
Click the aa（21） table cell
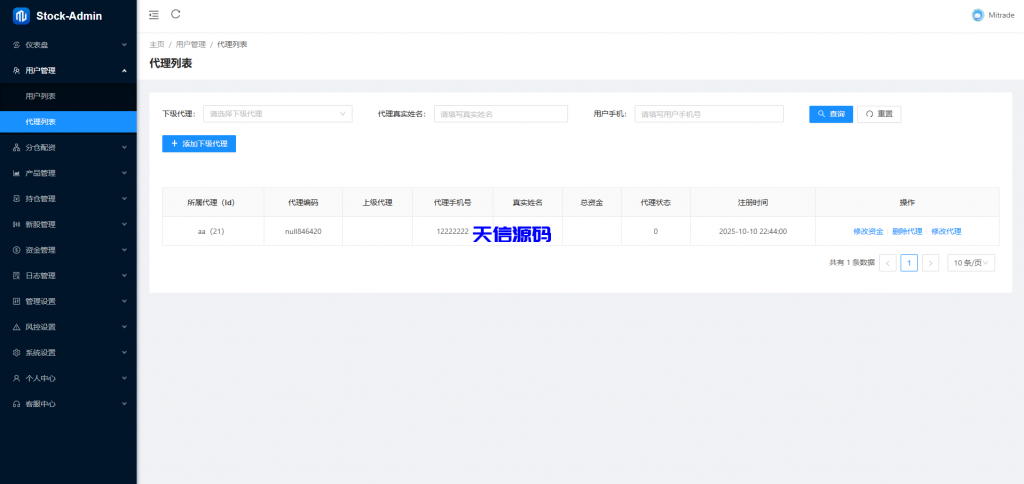pyautogui.click(x=213, y=231)
